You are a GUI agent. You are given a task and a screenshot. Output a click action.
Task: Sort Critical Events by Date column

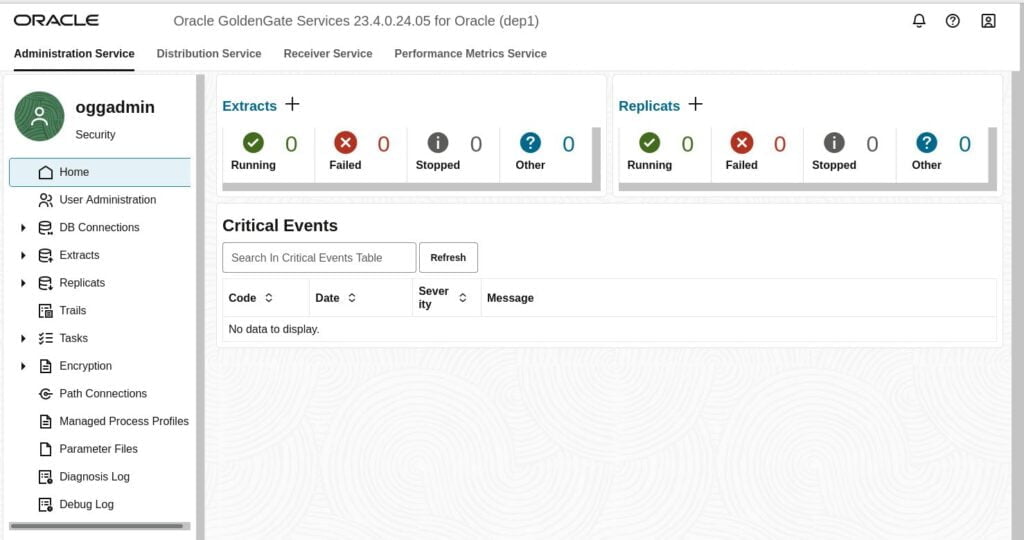pyautogui.click(x=352, y=298)
